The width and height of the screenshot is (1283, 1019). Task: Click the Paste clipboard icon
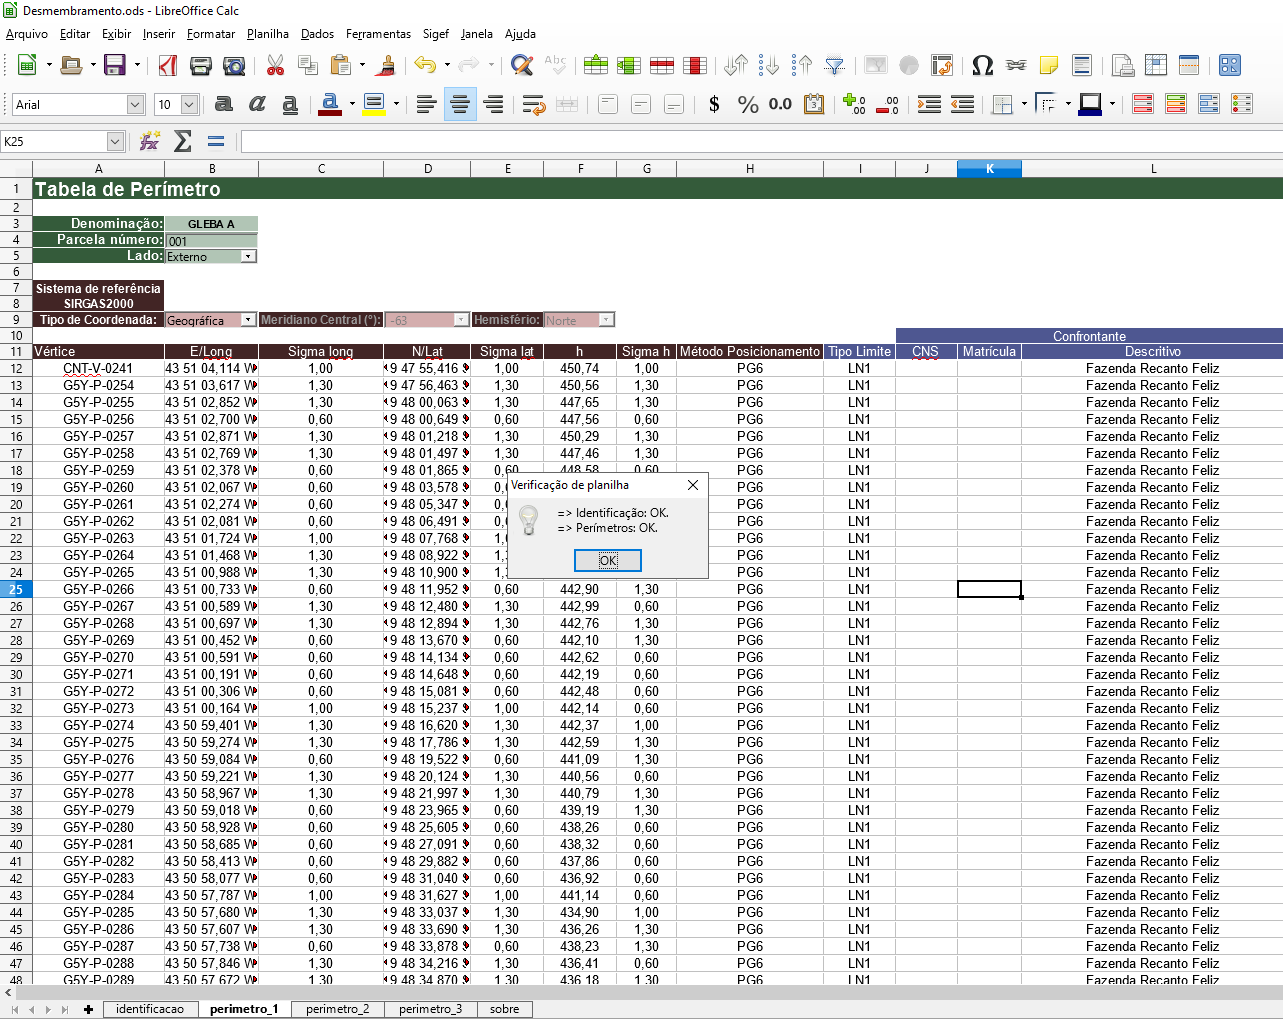341,65
